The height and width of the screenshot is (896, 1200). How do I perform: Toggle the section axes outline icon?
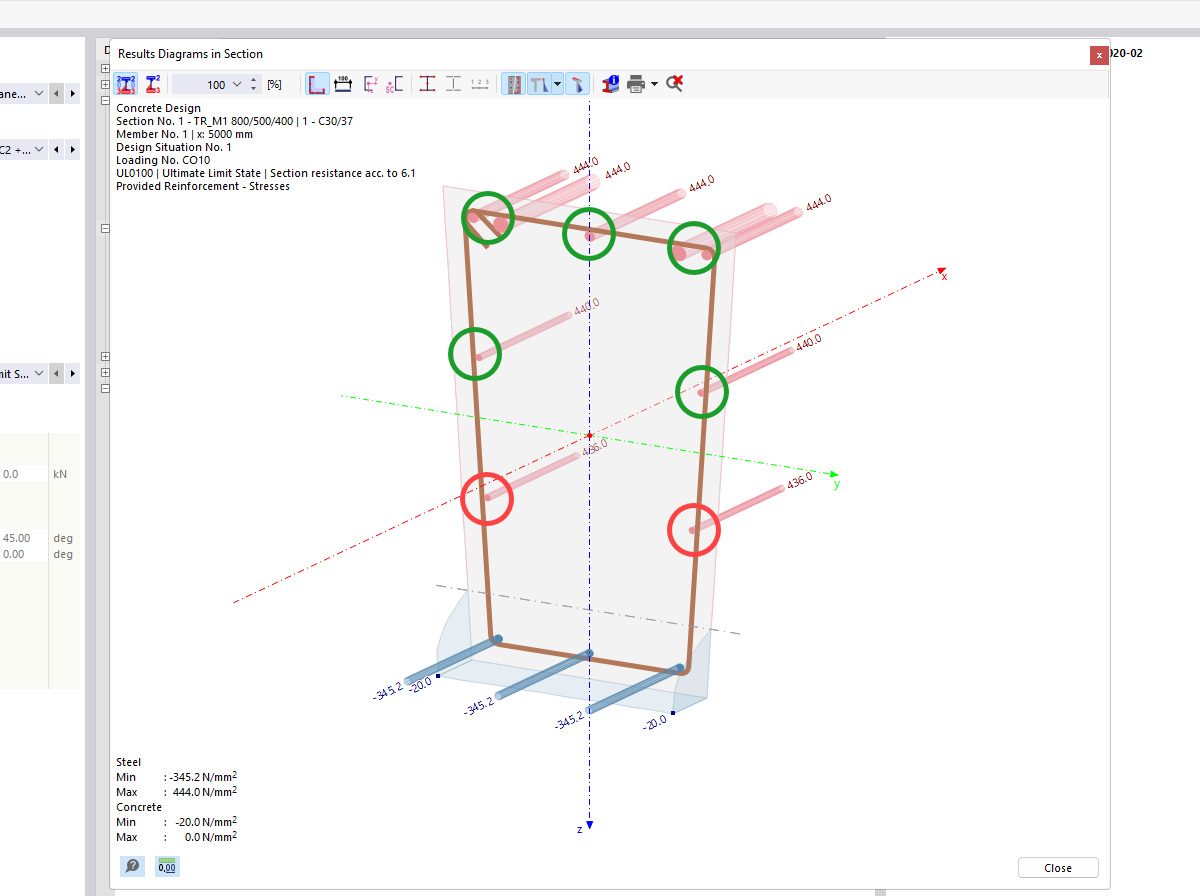[317, 84]
